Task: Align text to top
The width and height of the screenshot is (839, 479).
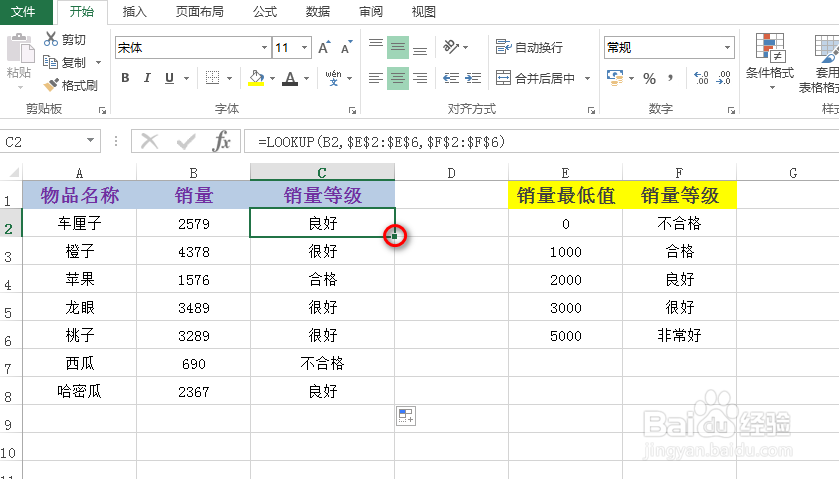Action: pos(376,47)
